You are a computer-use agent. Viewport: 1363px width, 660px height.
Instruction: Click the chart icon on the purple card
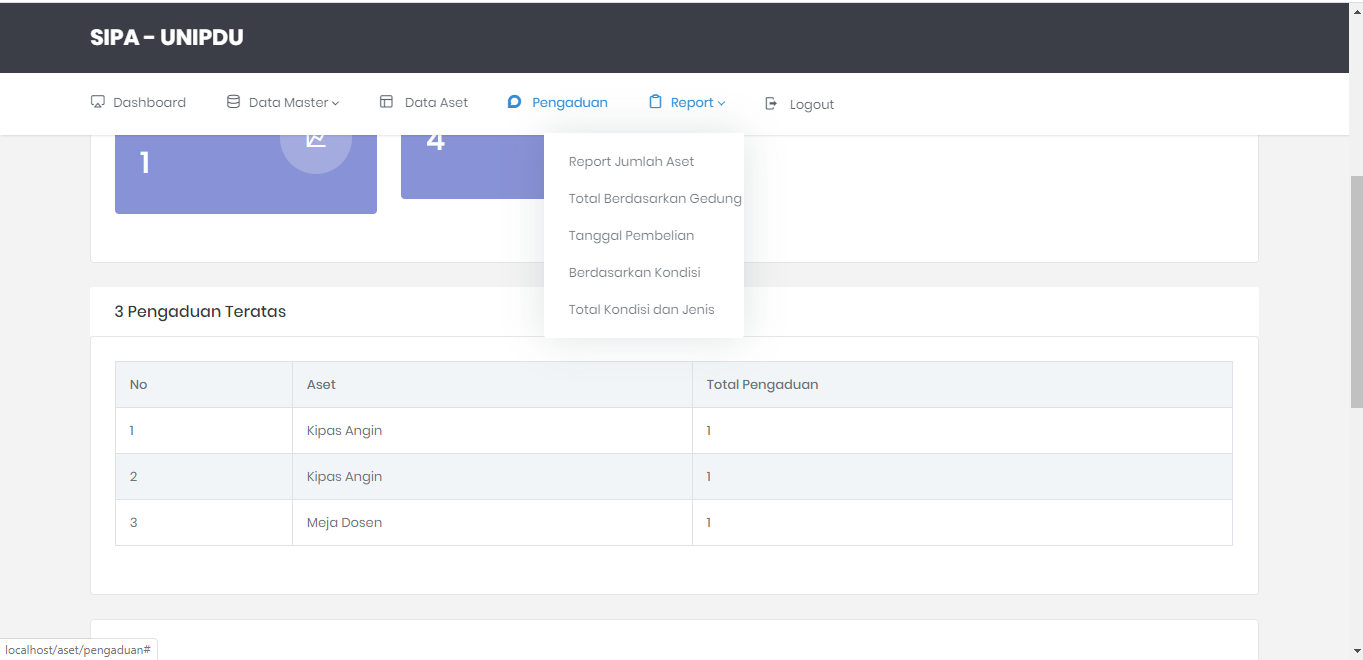[x=316, y=140]
